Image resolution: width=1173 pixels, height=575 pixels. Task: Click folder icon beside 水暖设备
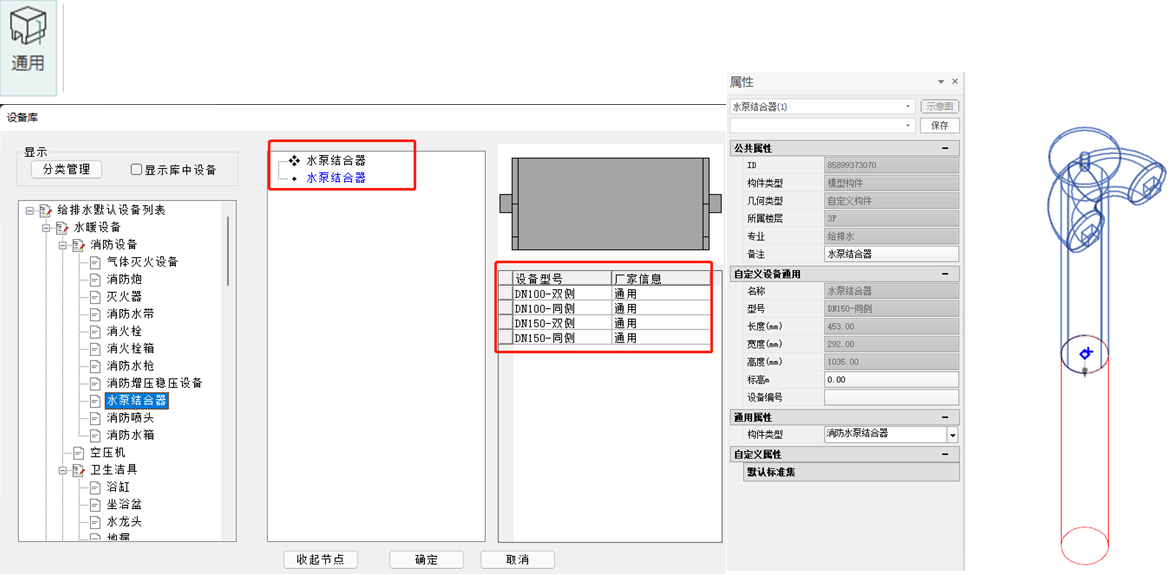point(61,228)
